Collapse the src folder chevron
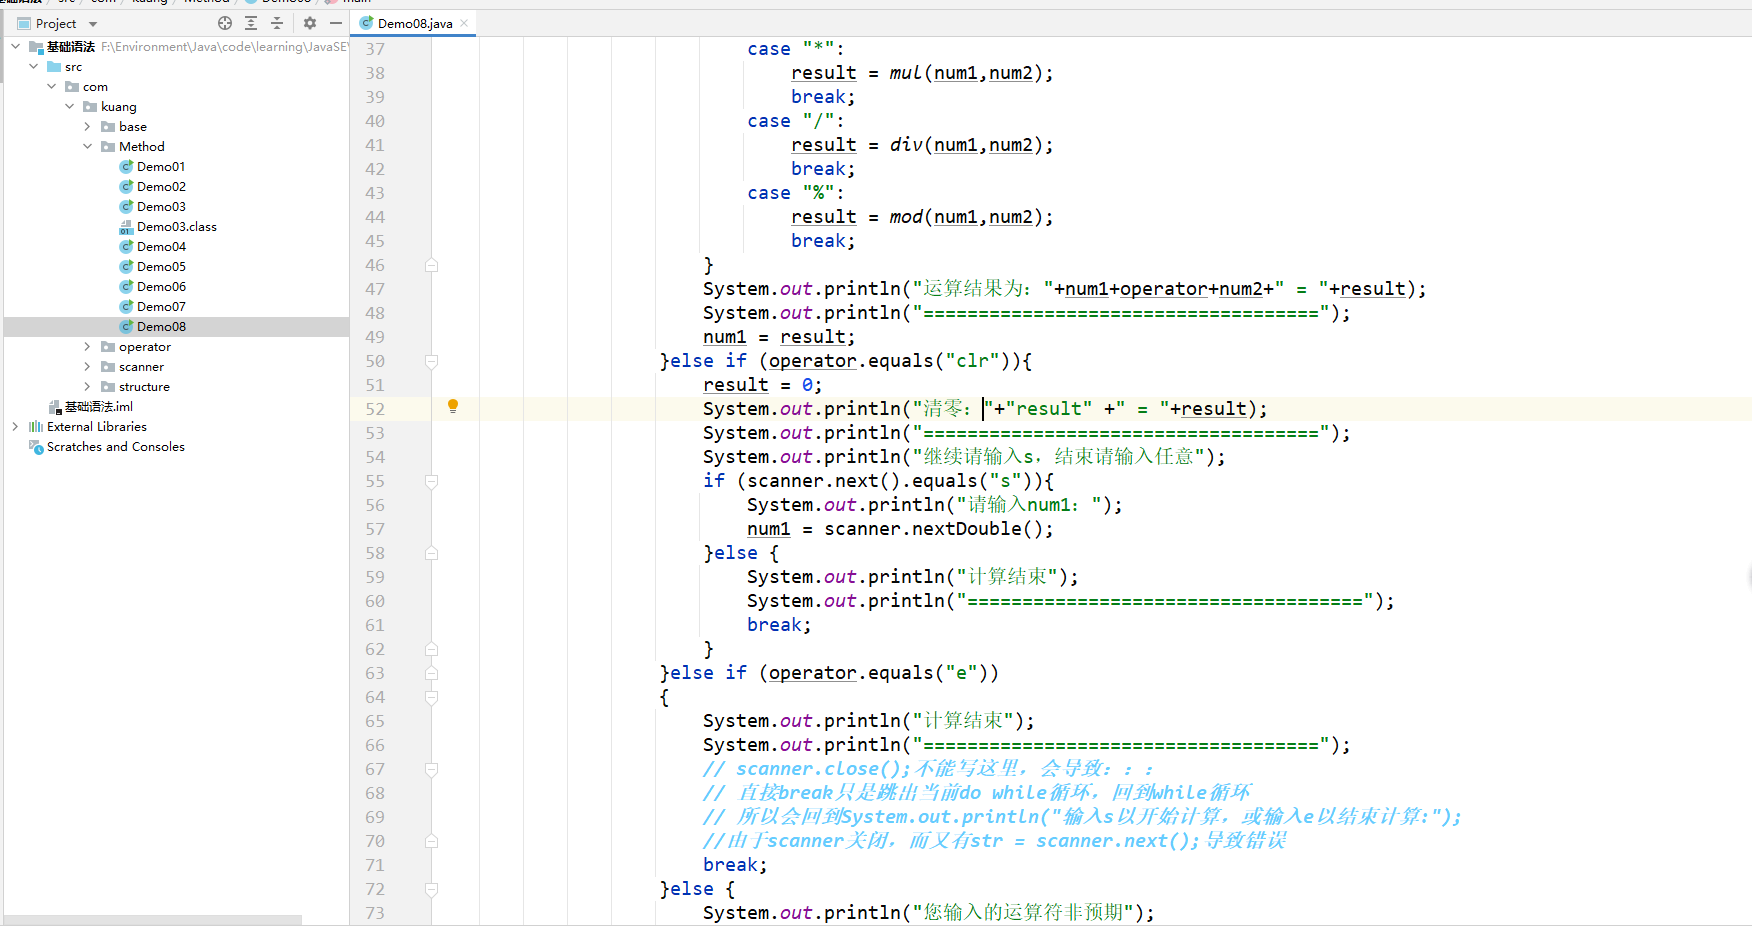1752x926 pixels. [34, 66]
